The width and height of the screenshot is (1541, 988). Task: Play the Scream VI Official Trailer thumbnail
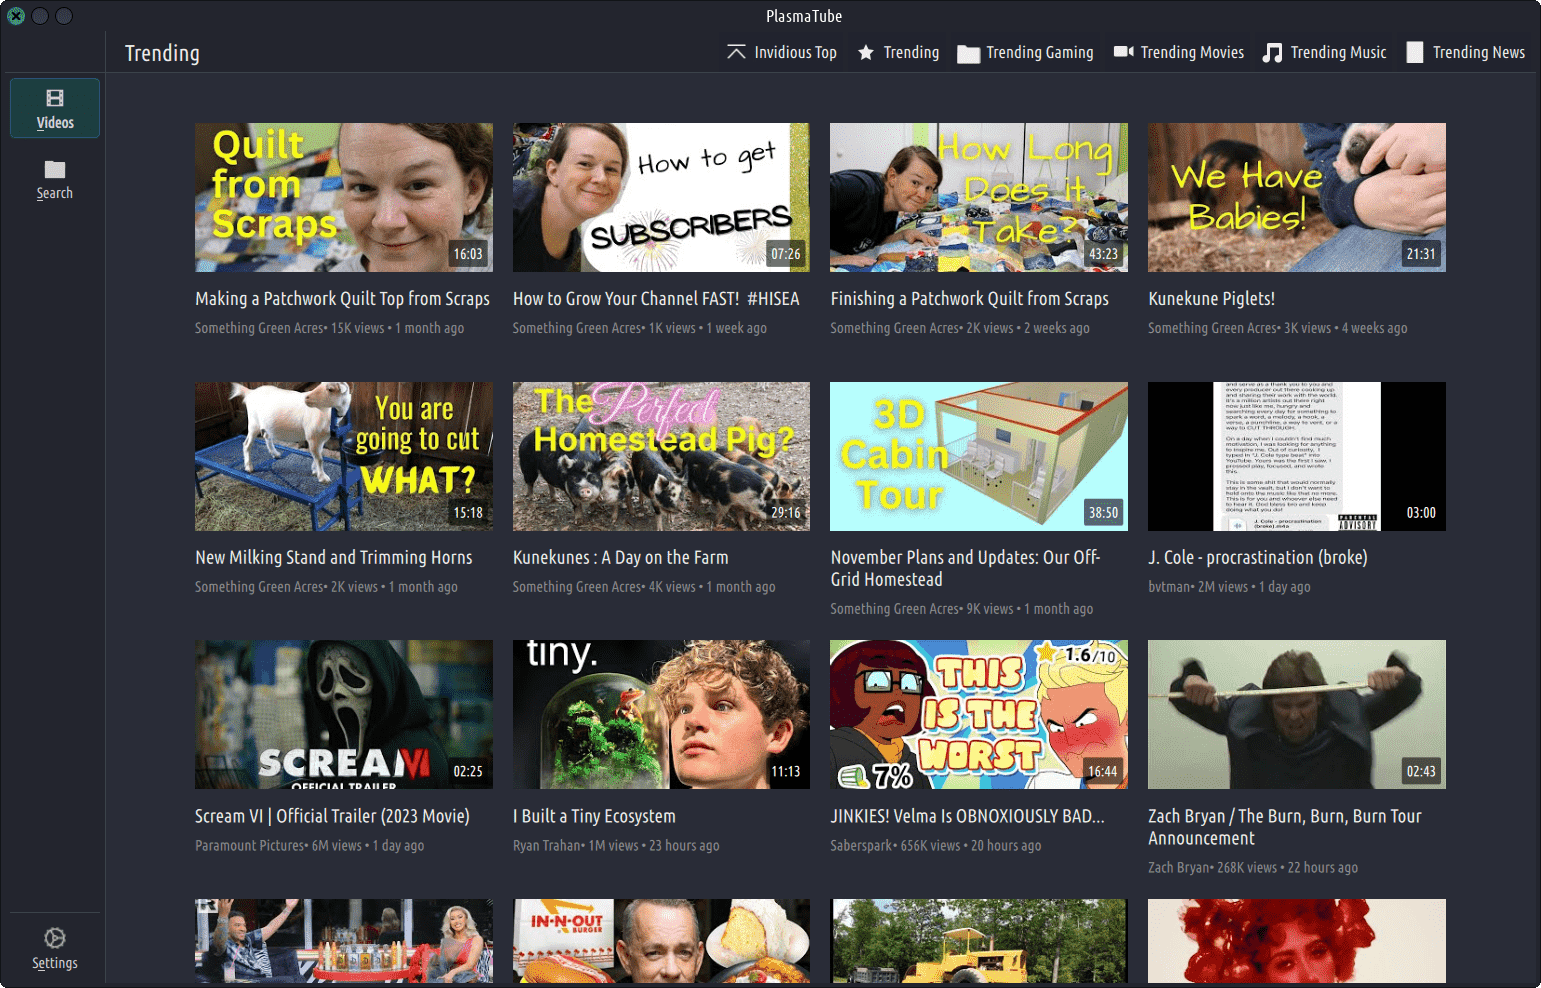(x=343, y=714)
